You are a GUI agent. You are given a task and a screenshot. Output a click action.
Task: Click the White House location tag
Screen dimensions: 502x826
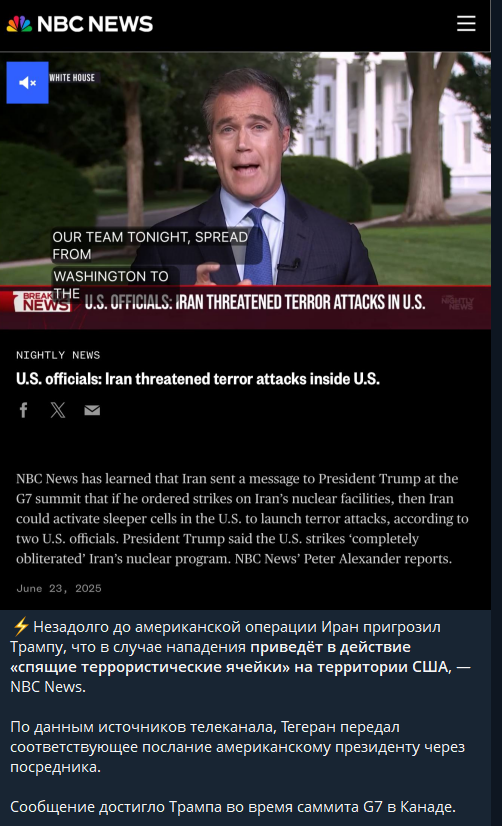click(x=72, y=77)
